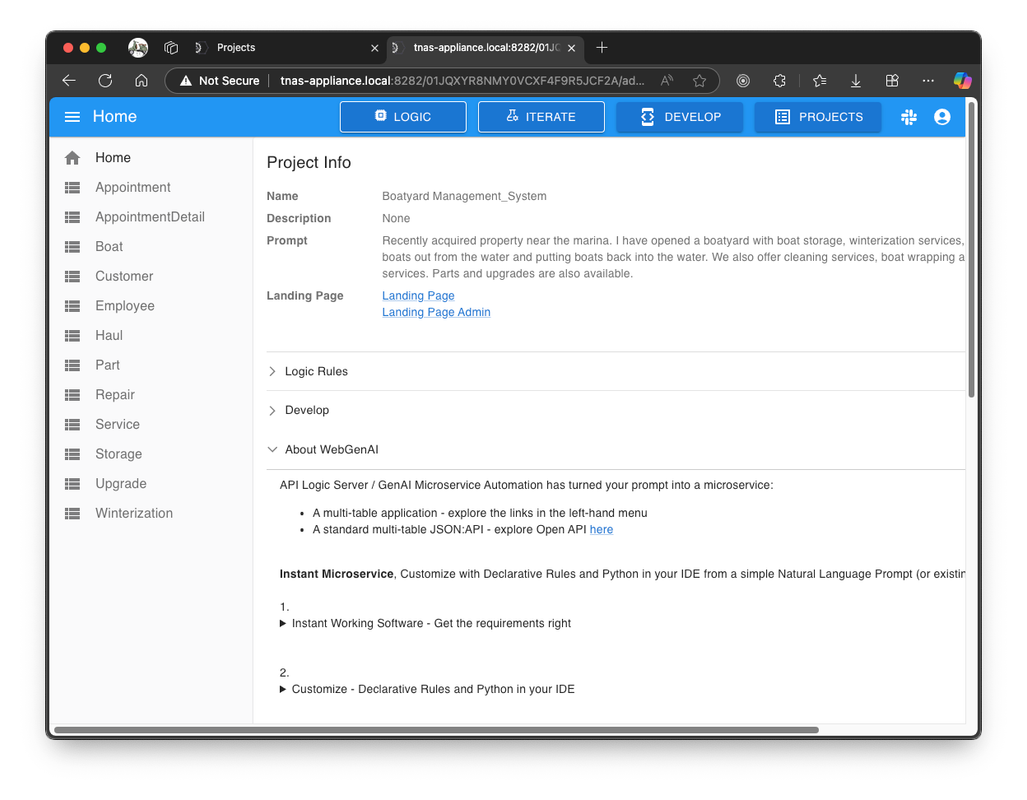Open the PROJECTS button
The height and width of the screenshot is (800, 1027).
(817, 117)
